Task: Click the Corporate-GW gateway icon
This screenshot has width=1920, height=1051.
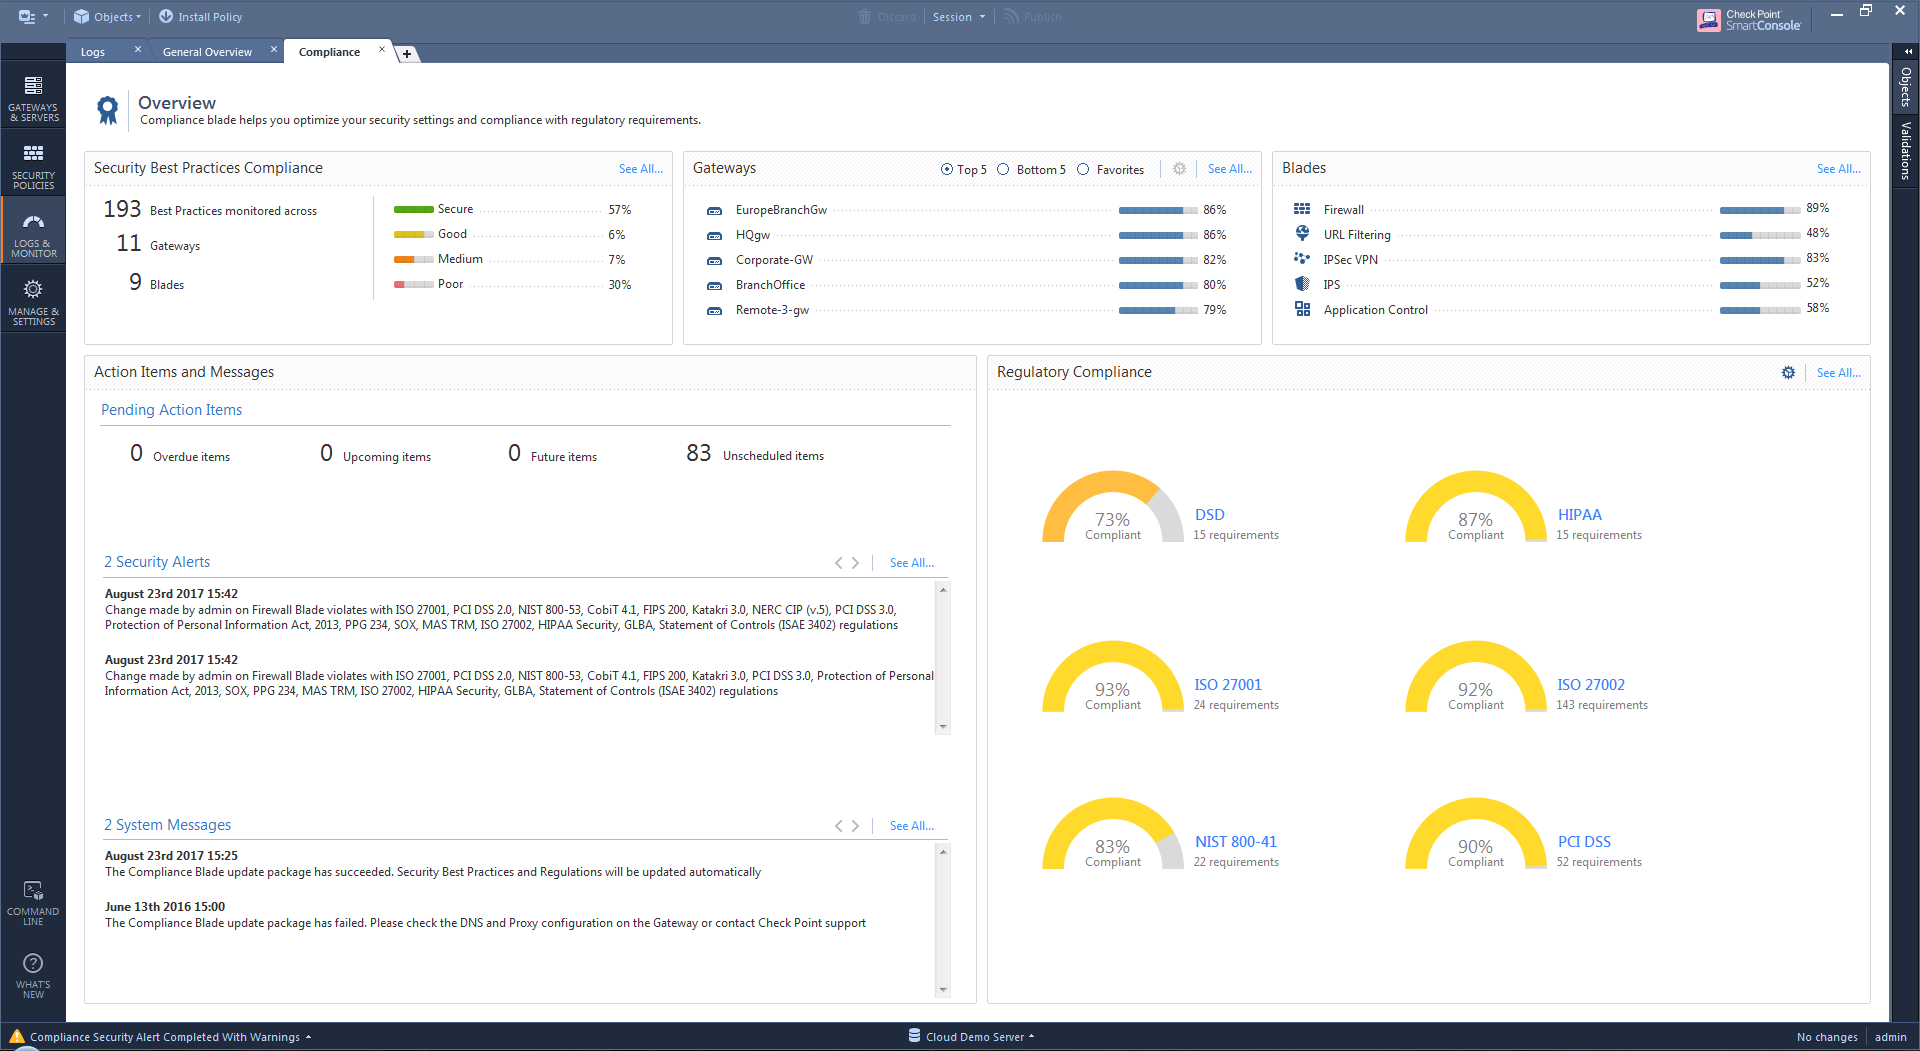Action: point(714,261)
